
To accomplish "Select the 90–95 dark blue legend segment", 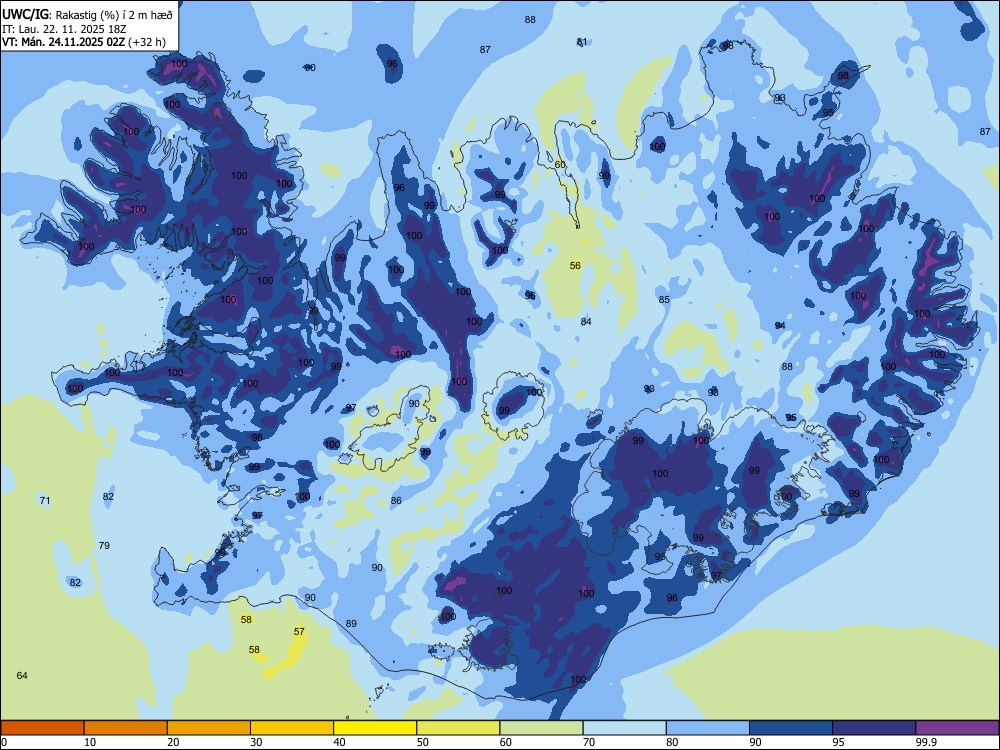I will click(x=791, y=728).
